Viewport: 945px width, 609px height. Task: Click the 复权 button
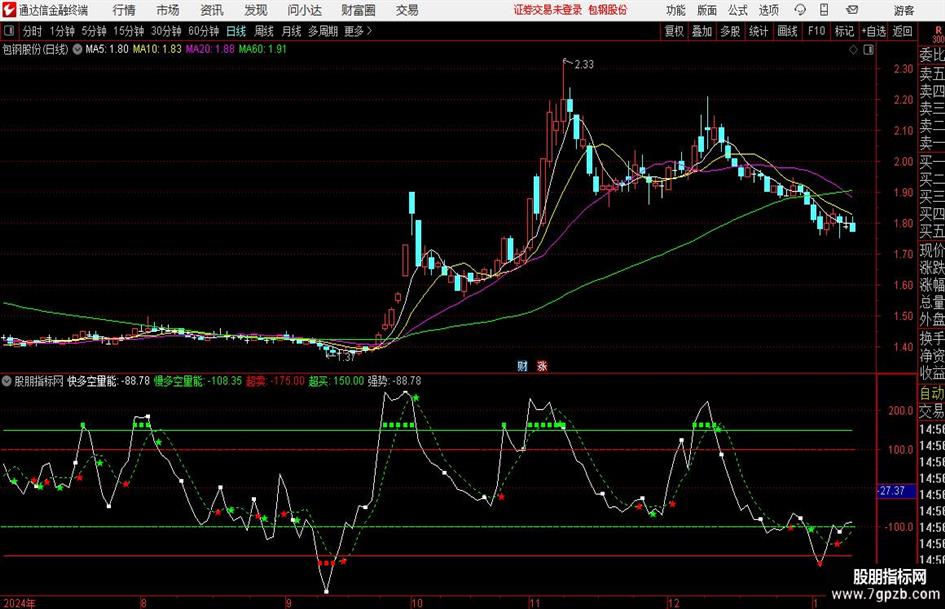coord(674,31)
